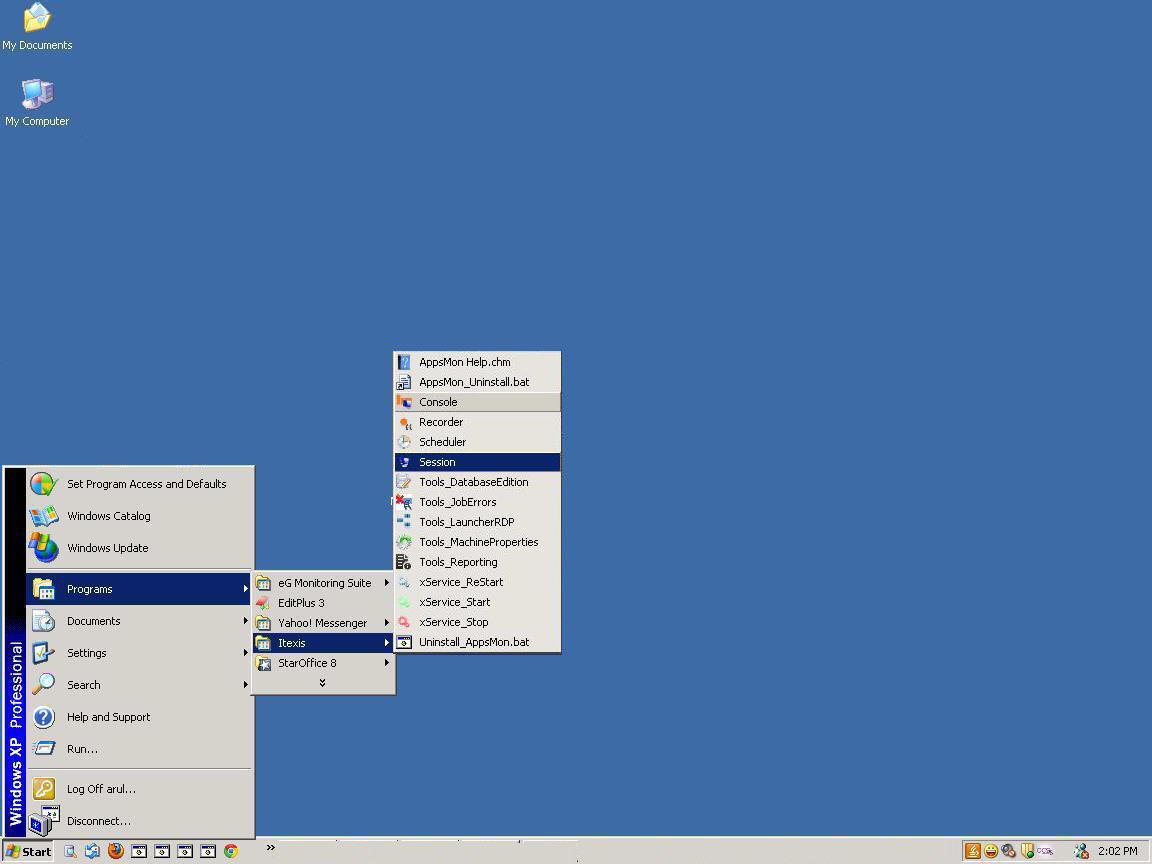
Task: Open the eG Monitoring Suite folder
Action: tap(323, 583)
